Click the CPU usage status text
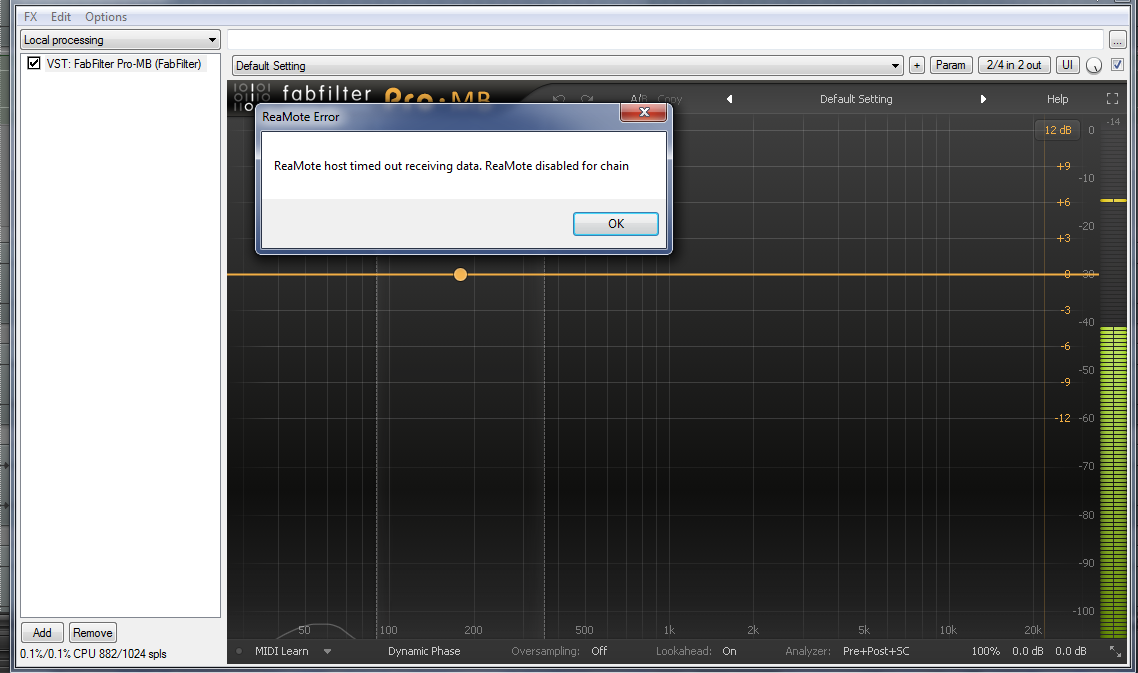Viewport: 1138px width, 673px height. (x=94, y=654)
